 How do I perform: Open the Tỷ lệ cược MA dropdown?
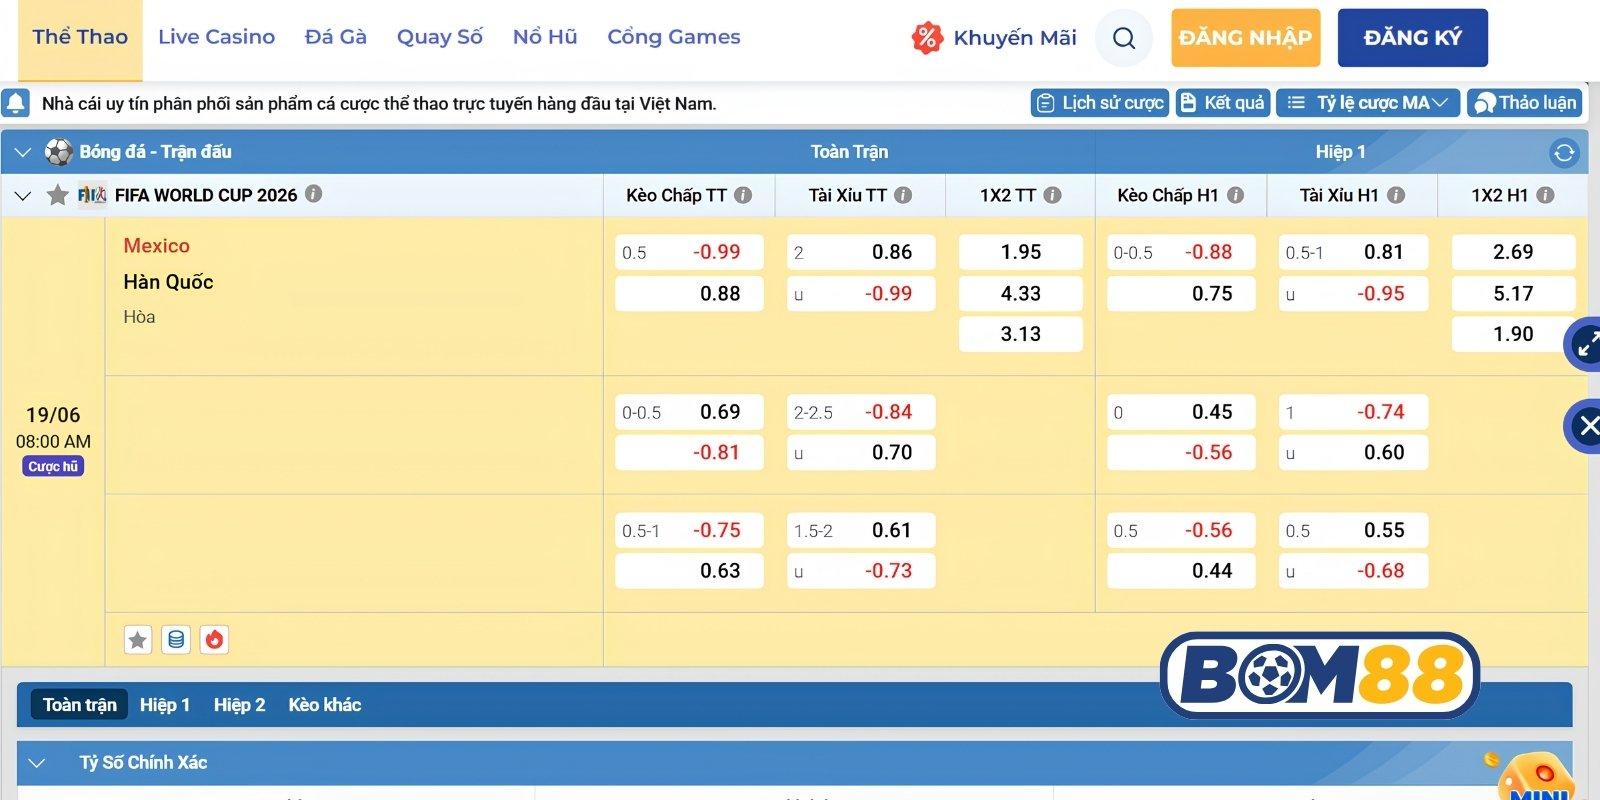click(1368, 103)
